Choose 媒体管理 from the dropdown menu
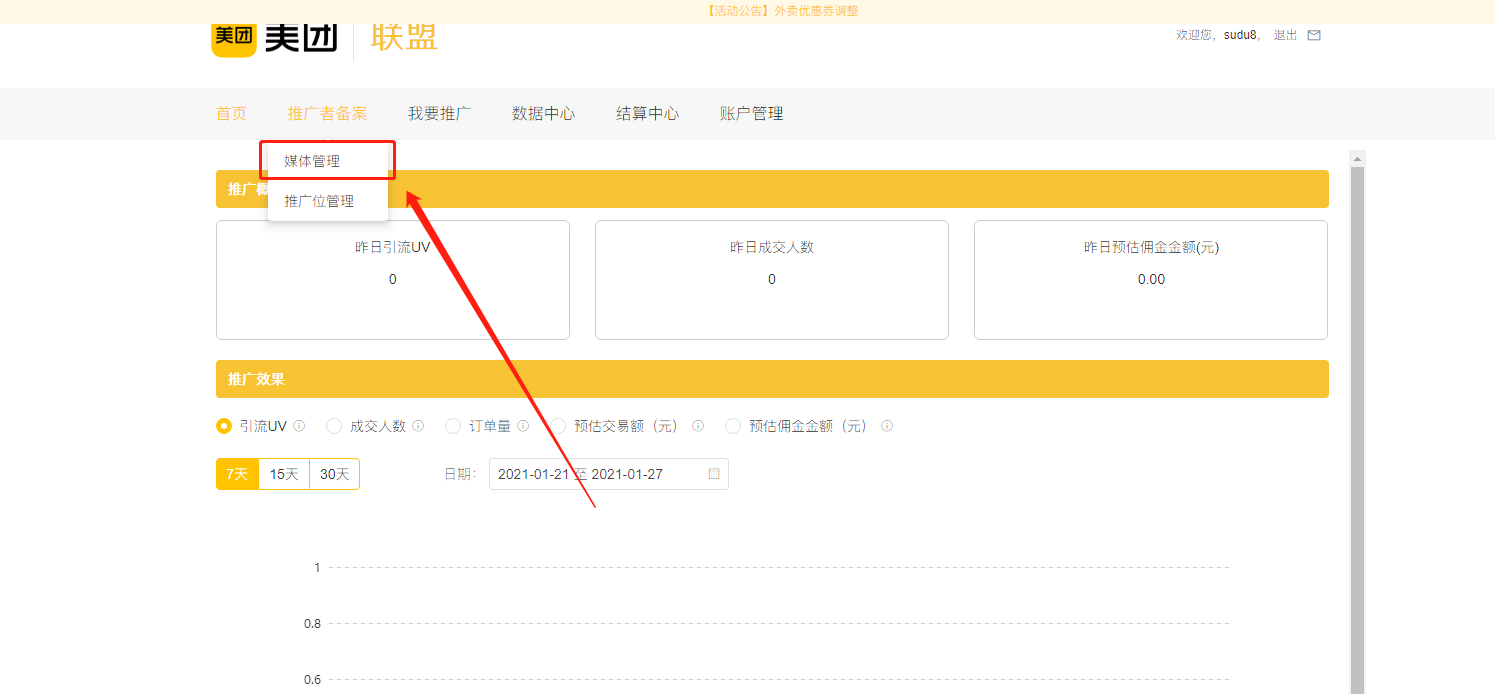The image size is (1495, 694). click(312, 161)
